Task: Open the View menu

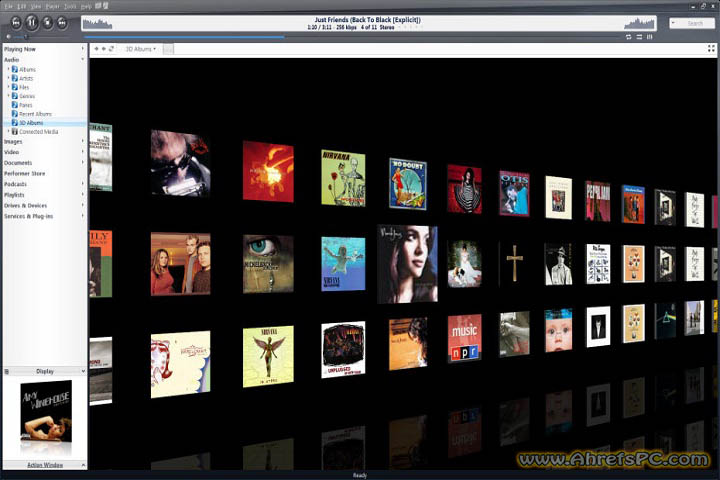Action: 35,6
